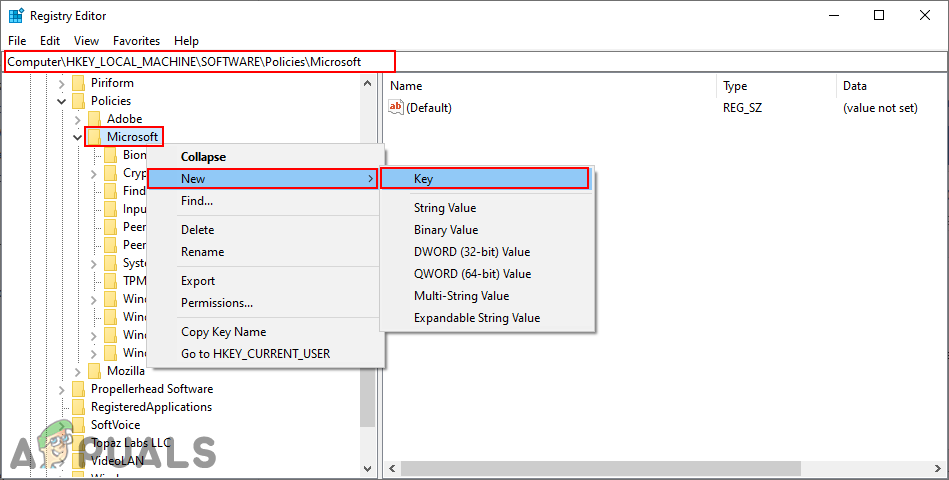This screenshot has height=480, width=949.
Task: Click the (value not set) data cell
Action: tap(880, 108)
